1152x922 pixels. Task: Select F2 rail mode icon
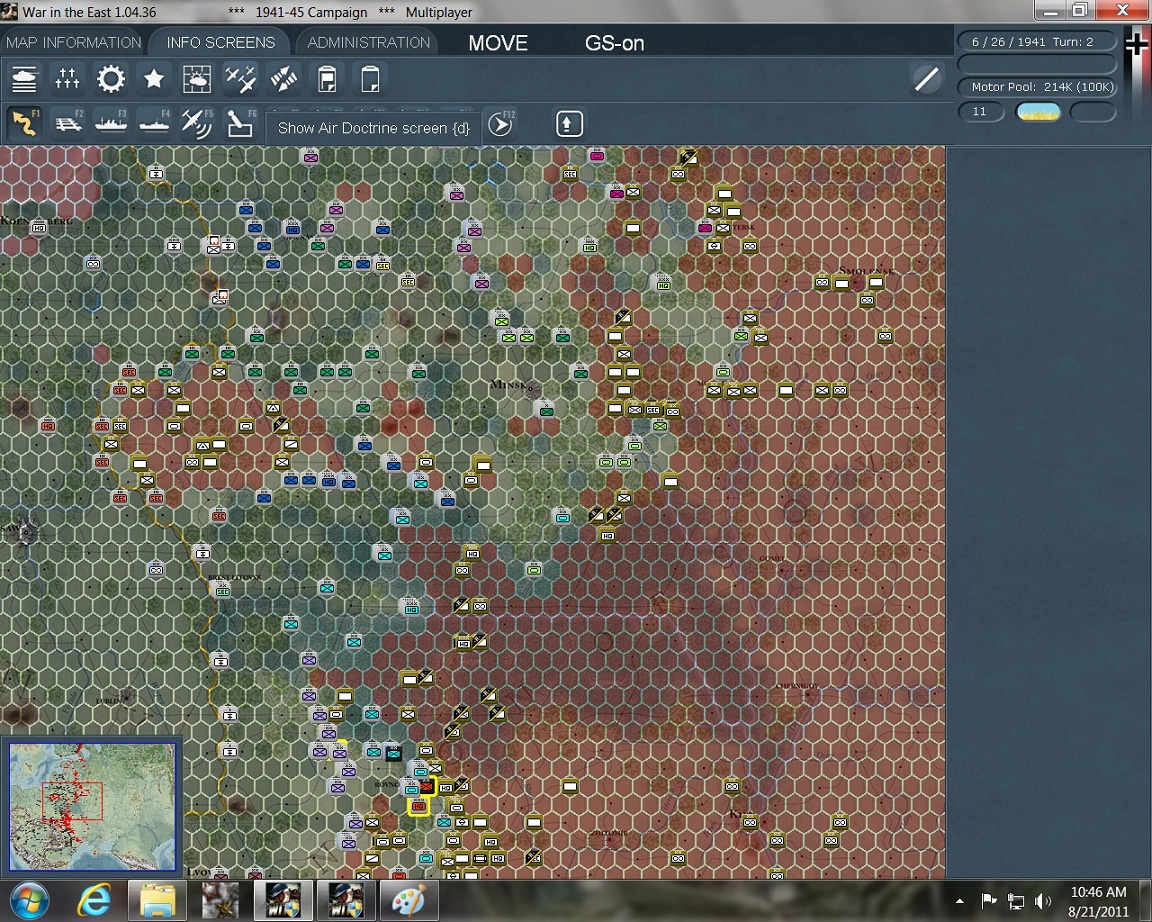coord(68,124)
